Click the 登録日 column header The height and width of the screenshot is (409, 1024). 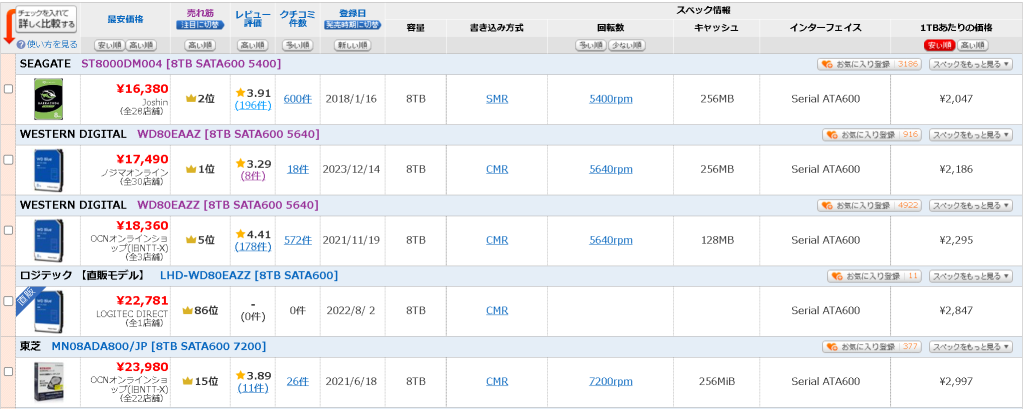pos(353,12)
